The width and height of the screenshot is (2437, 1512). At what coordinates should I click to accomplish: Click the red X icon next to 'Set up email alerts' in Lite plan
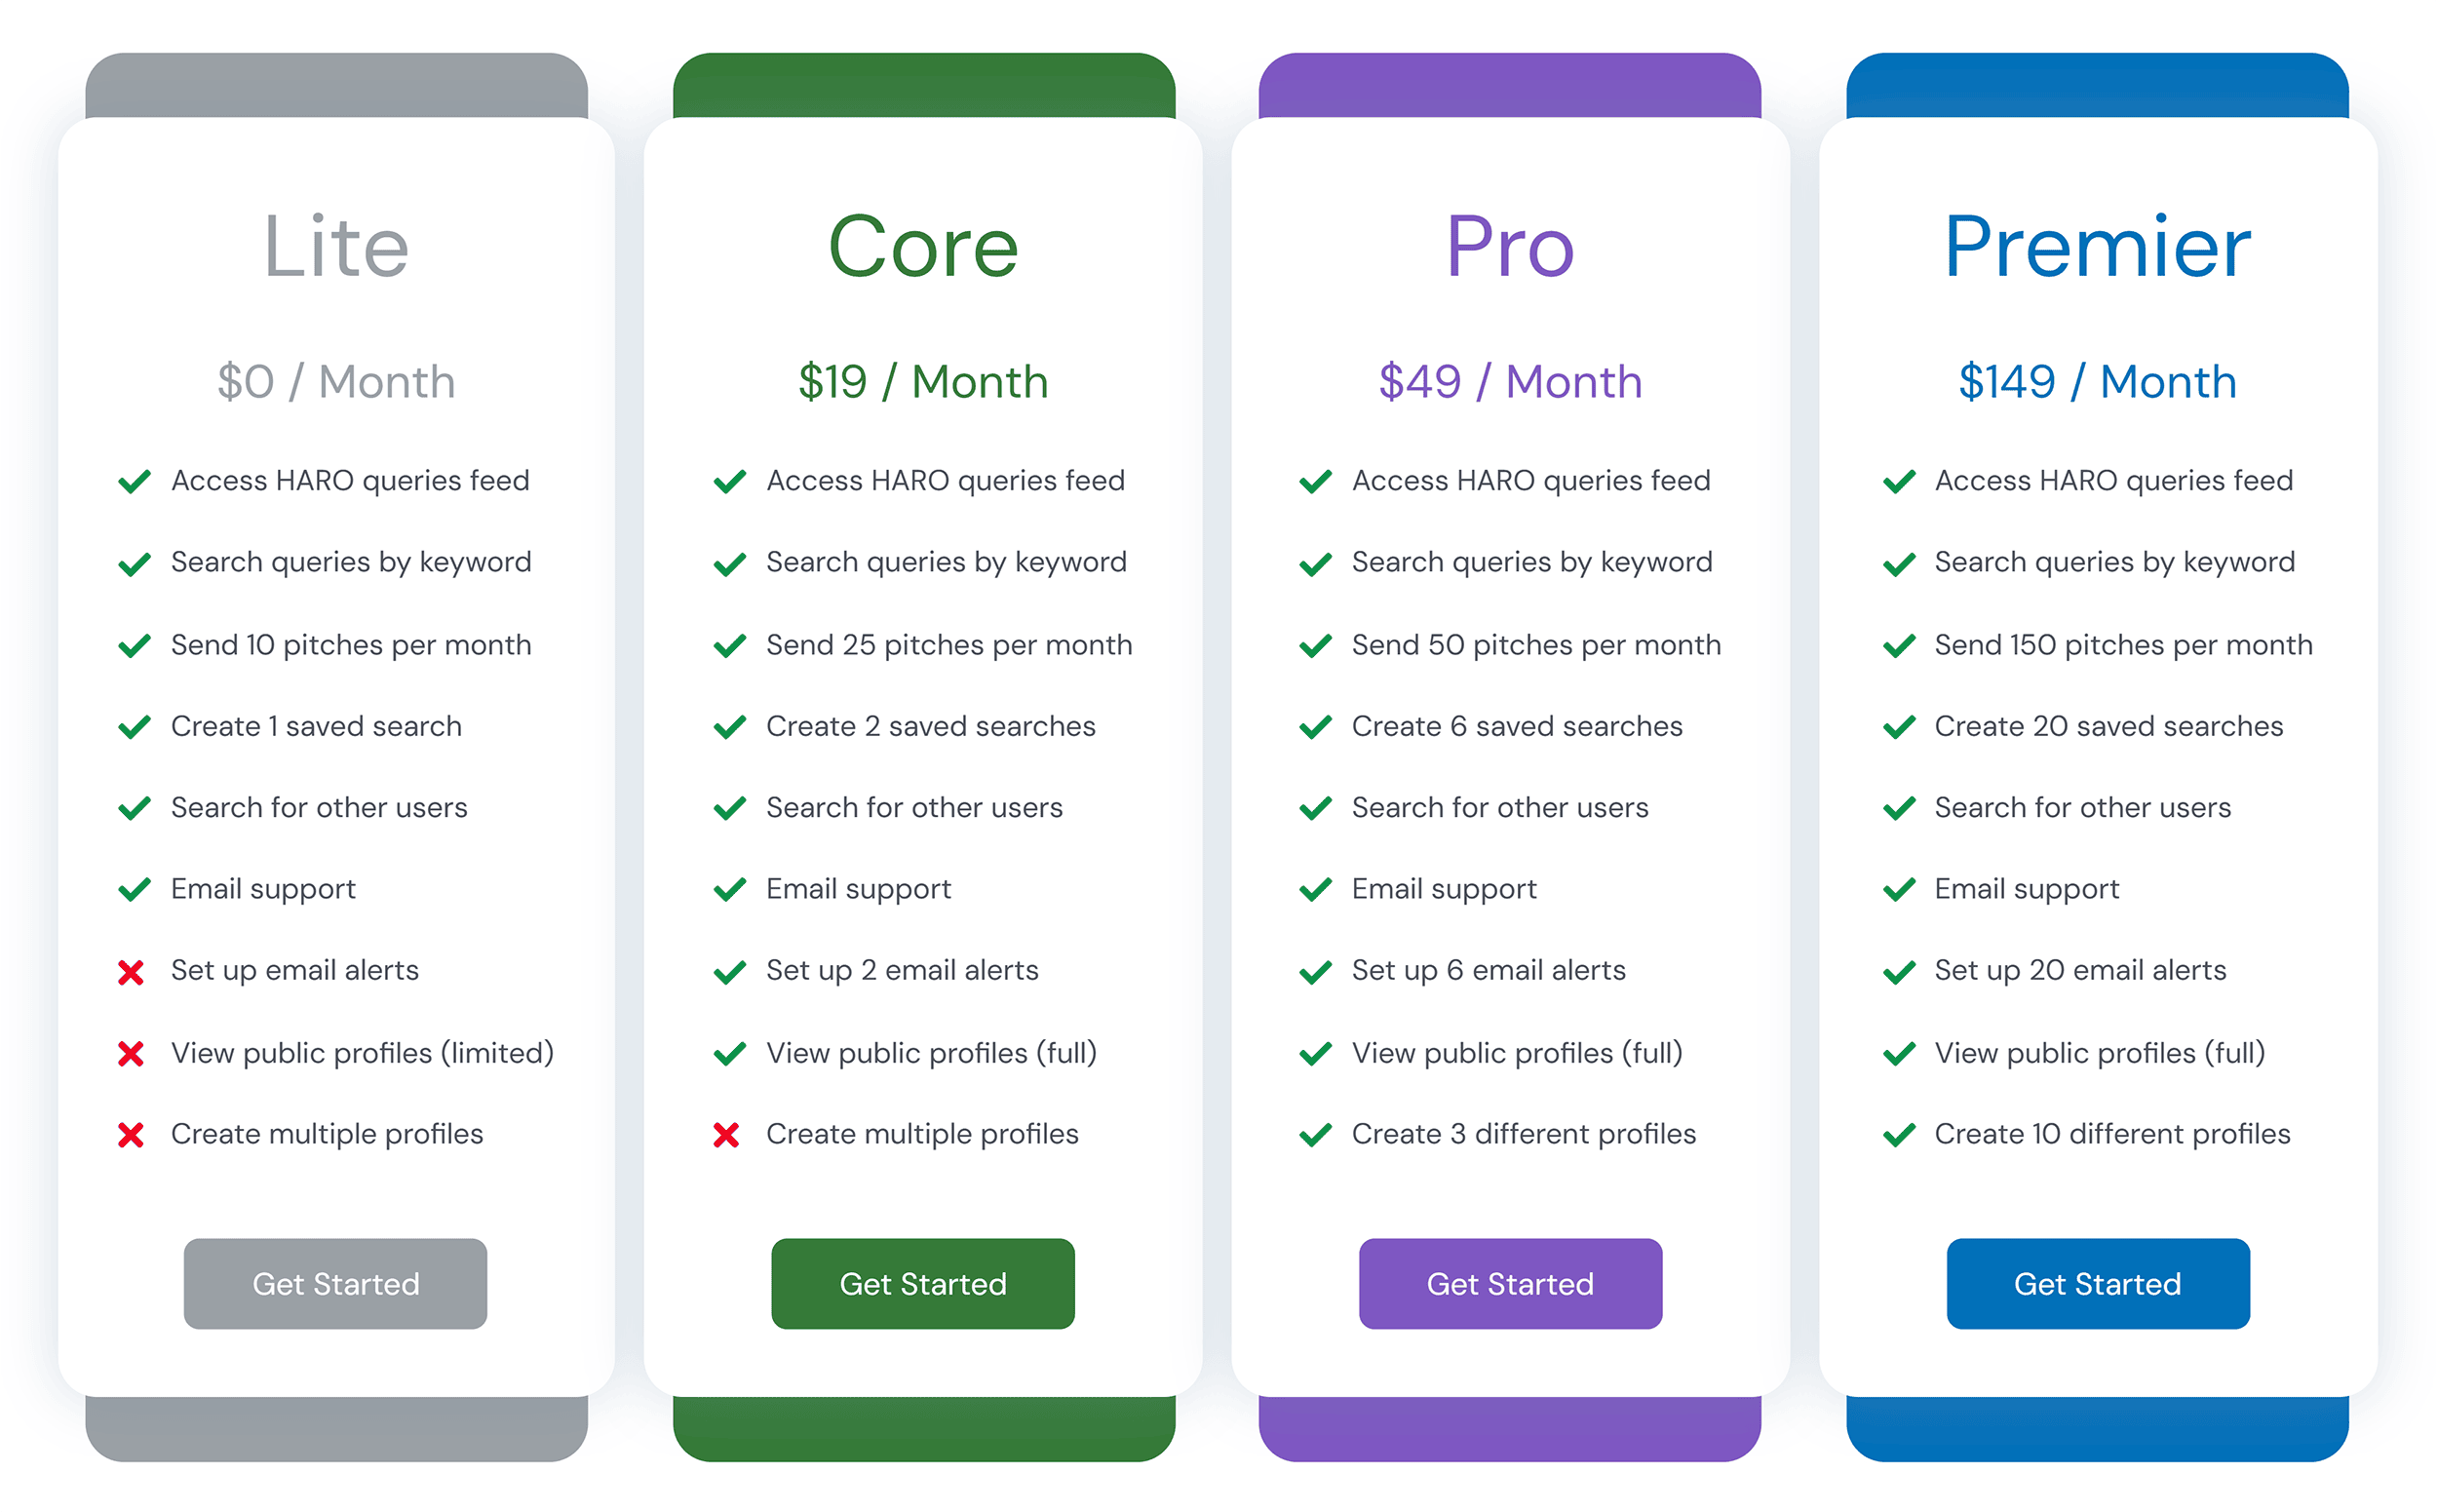pyautogui.click(x=135, y=970)
